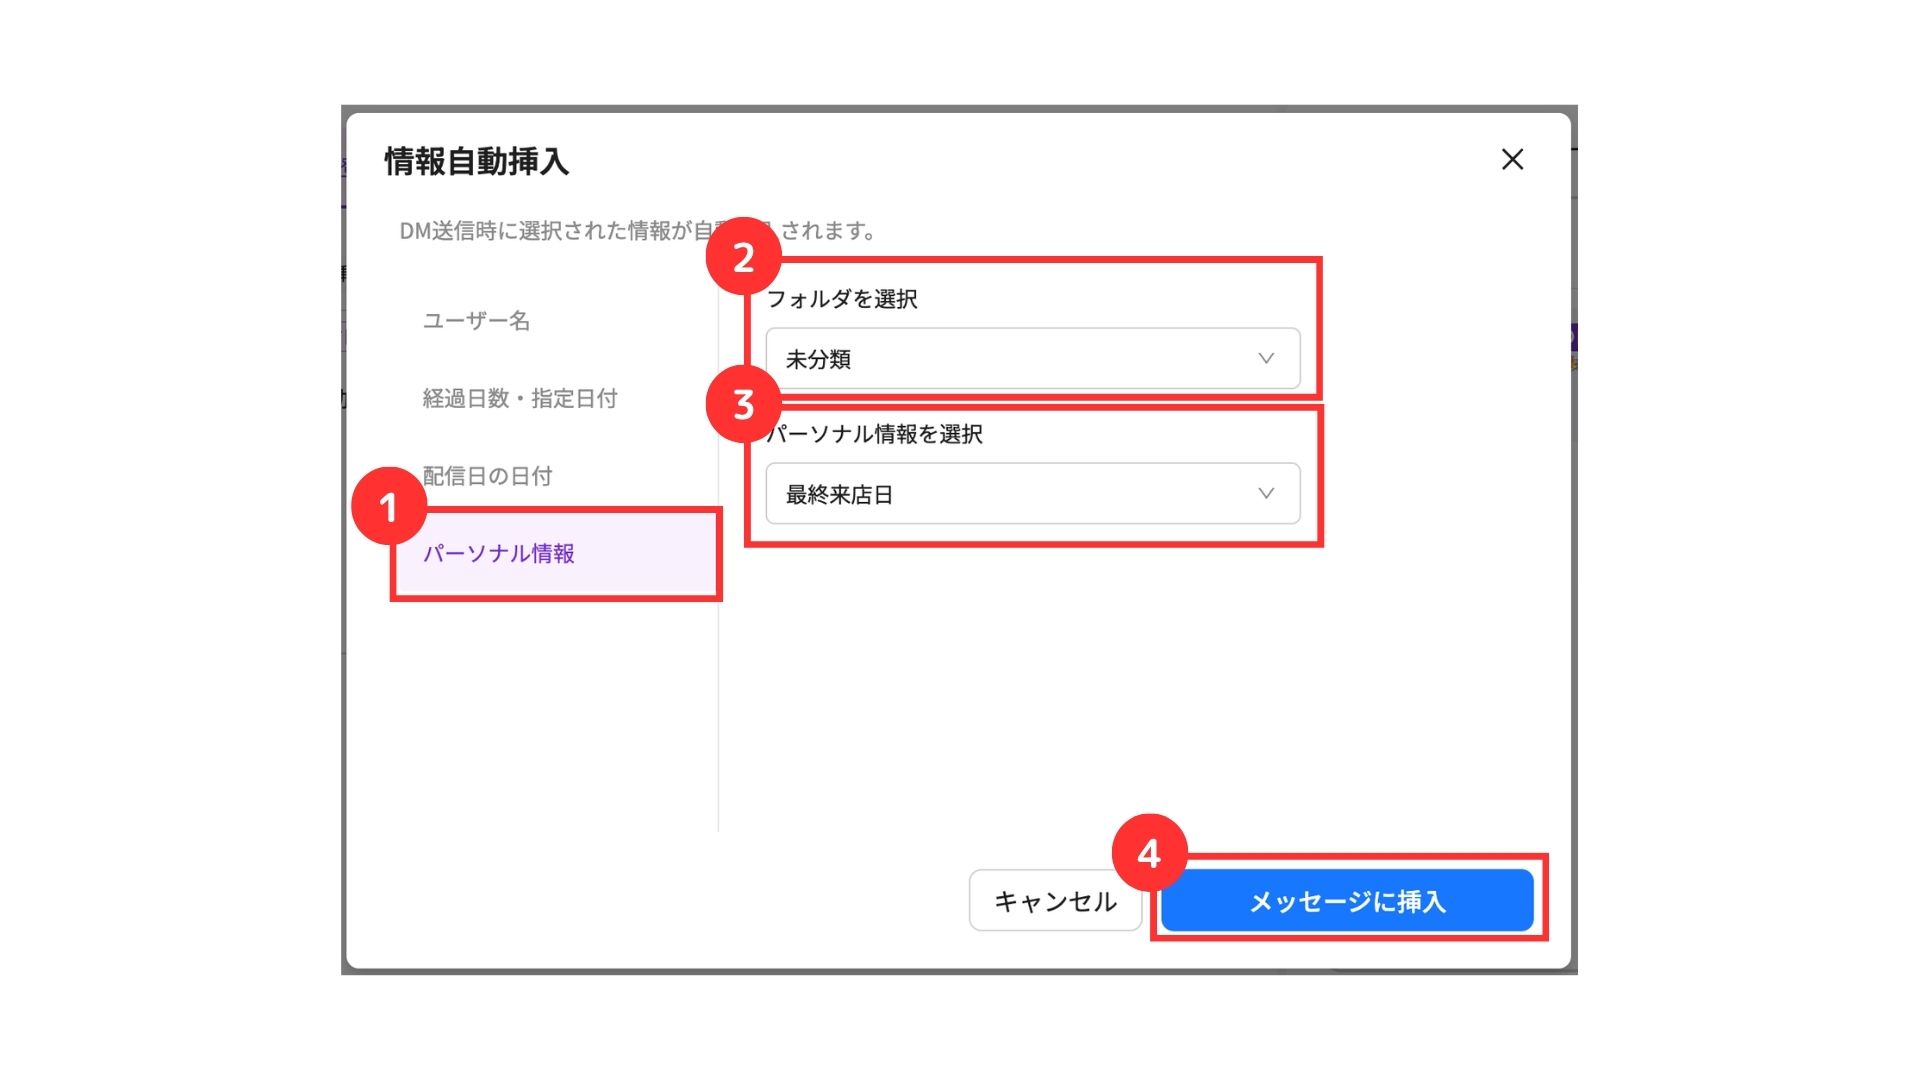The image size is (1920, 1080).
Task: Select the パーソナル情報 sidebar item
Action: (x=498, y=553)
